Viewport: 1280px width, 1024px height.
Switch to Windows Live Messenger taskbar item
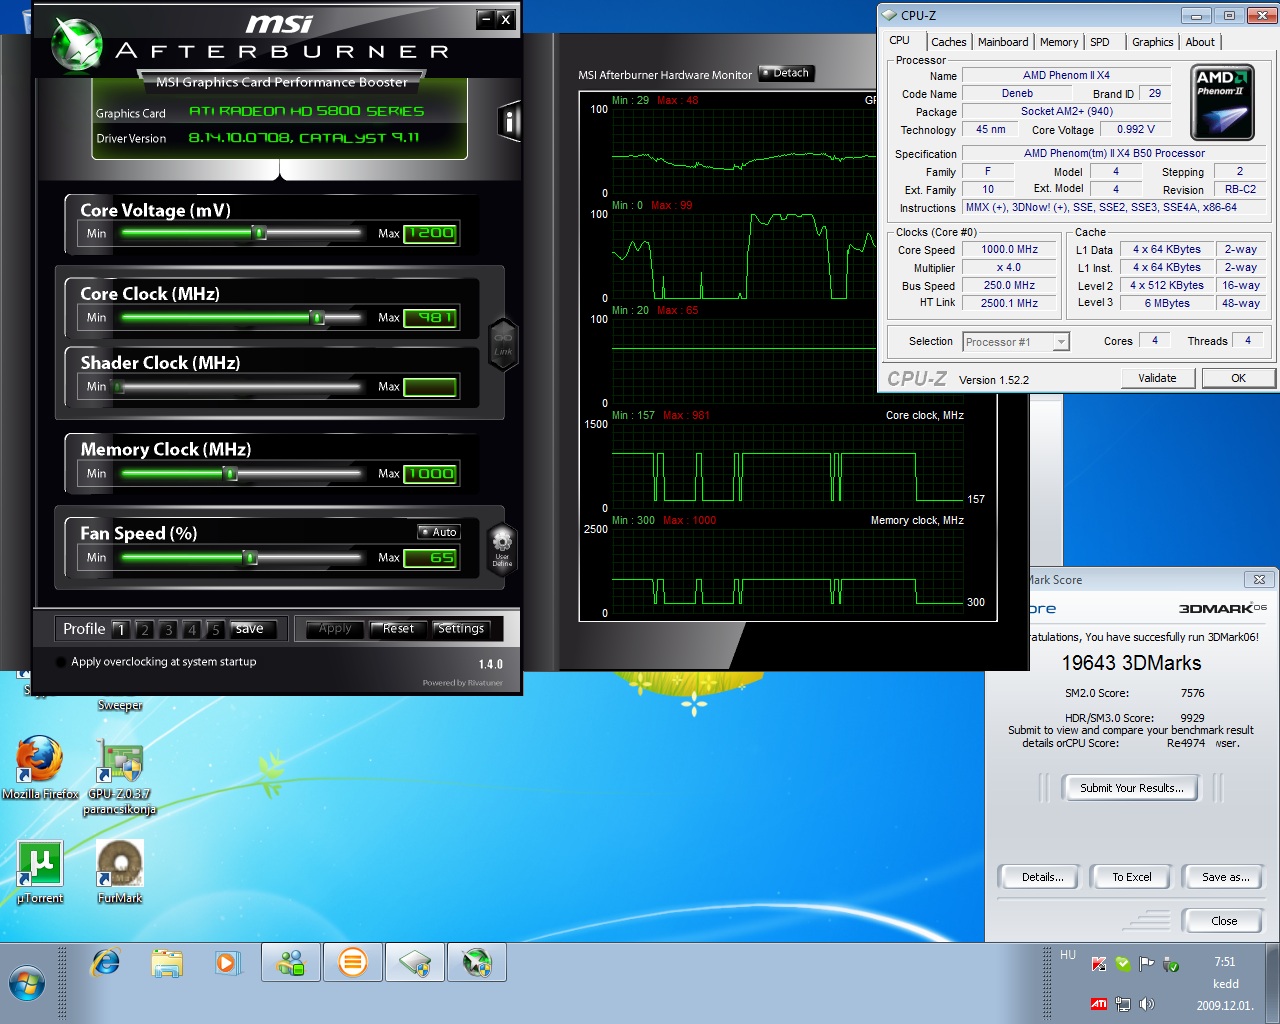coord(291,963)
